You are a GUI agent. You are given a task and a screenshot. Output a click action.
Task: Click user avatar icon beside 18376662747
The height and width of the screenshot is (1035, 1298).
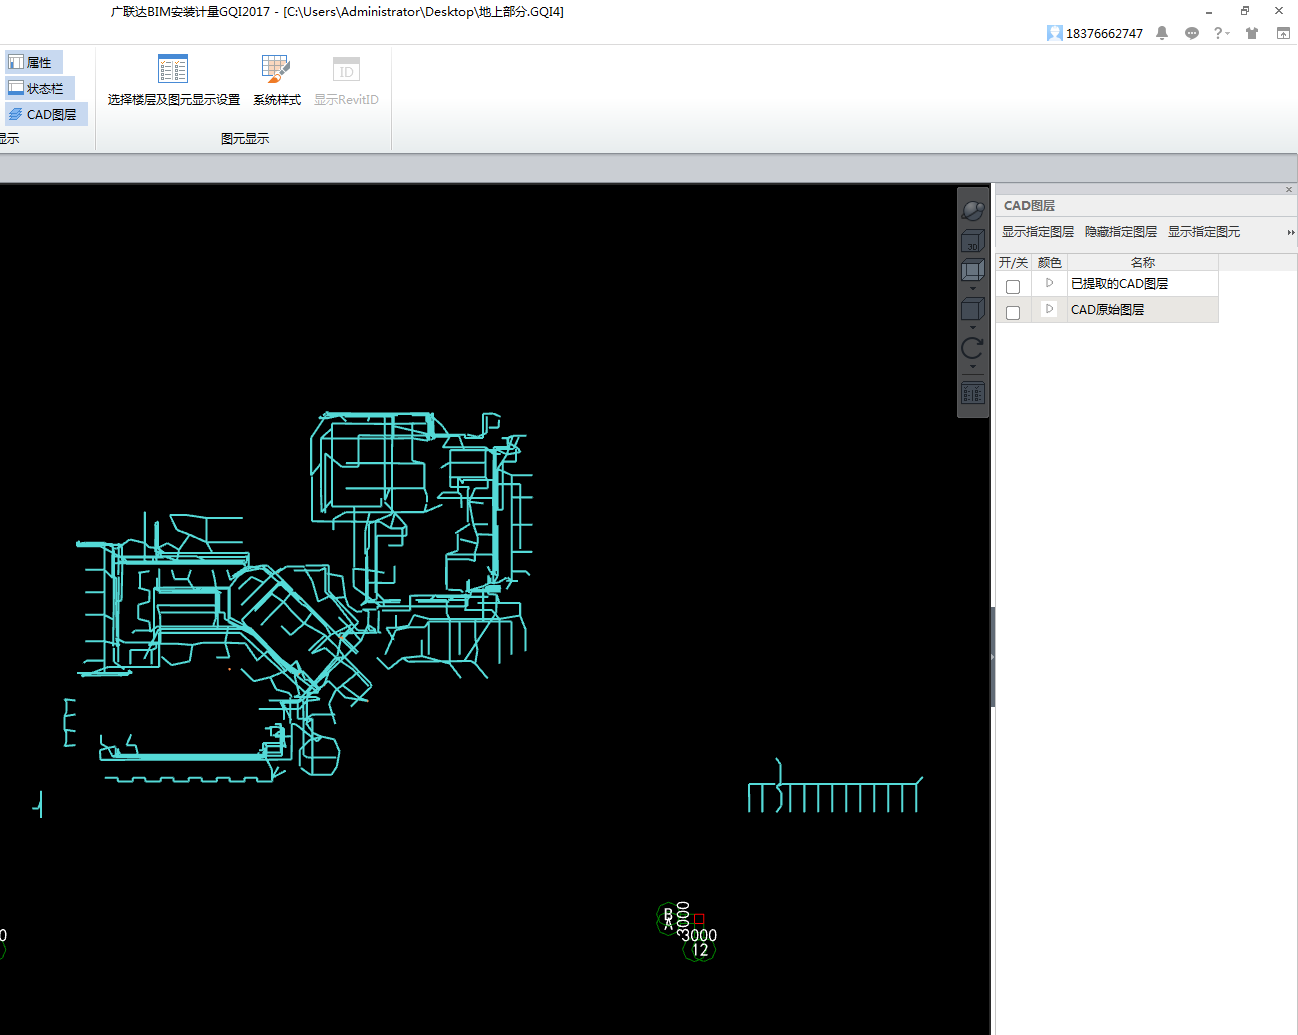click(x=1054, y=33)
